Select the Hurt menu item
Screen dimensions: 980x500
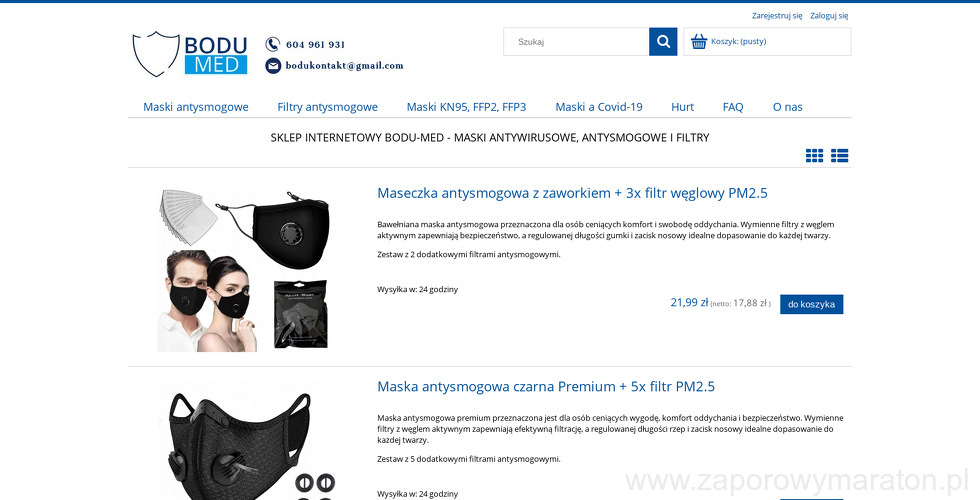click(x=682, y=107)
